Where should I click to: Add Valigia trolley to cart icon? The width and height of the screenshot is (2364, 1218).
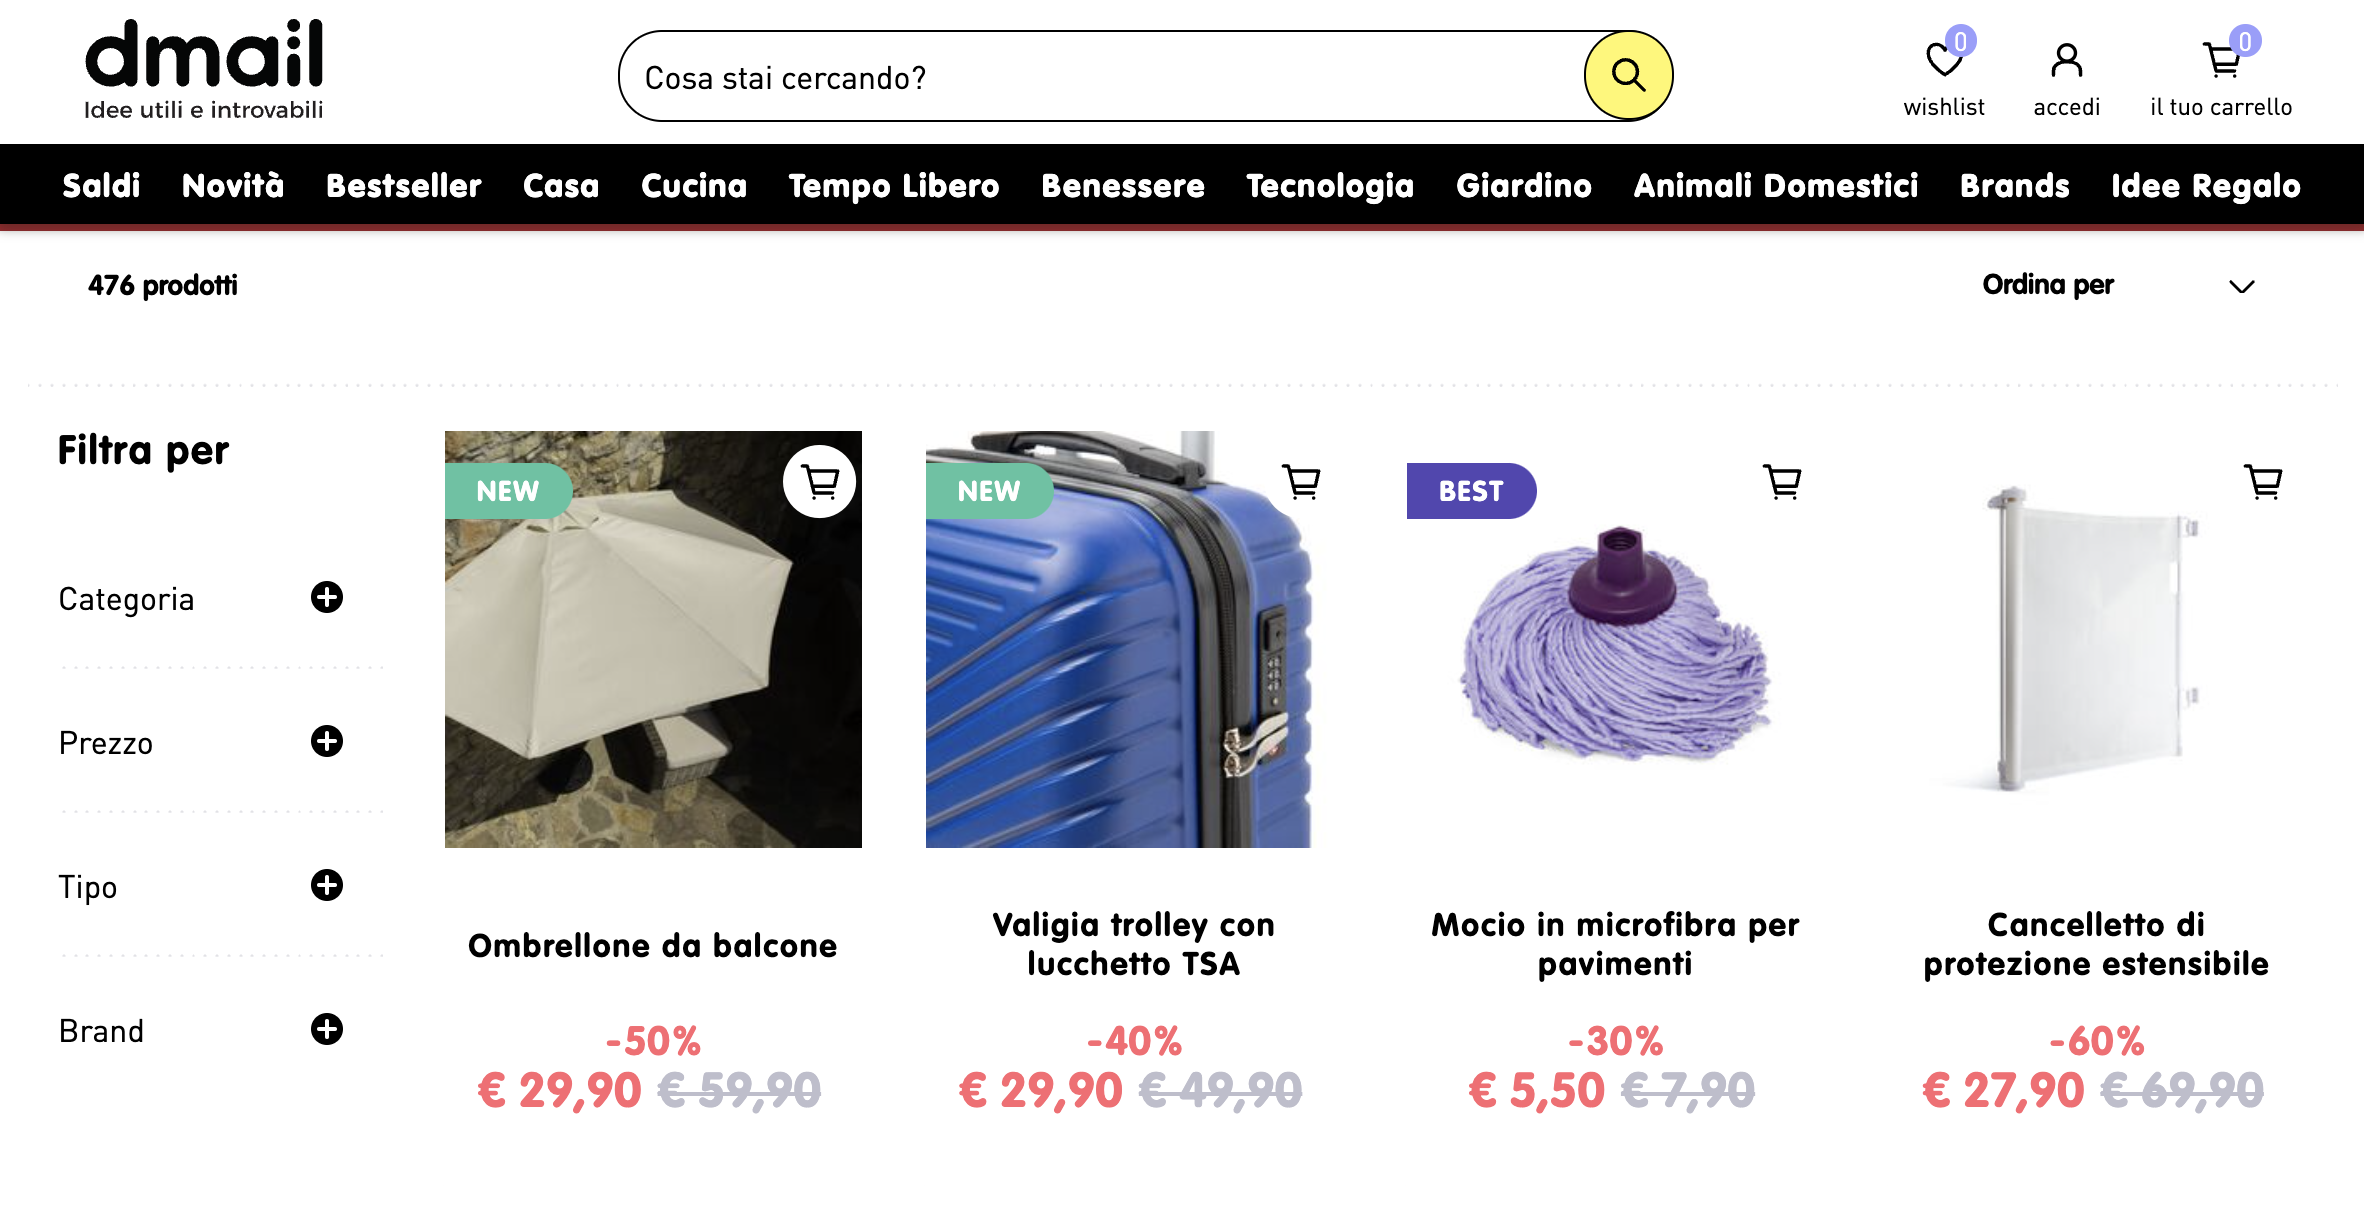point(1302,482)
